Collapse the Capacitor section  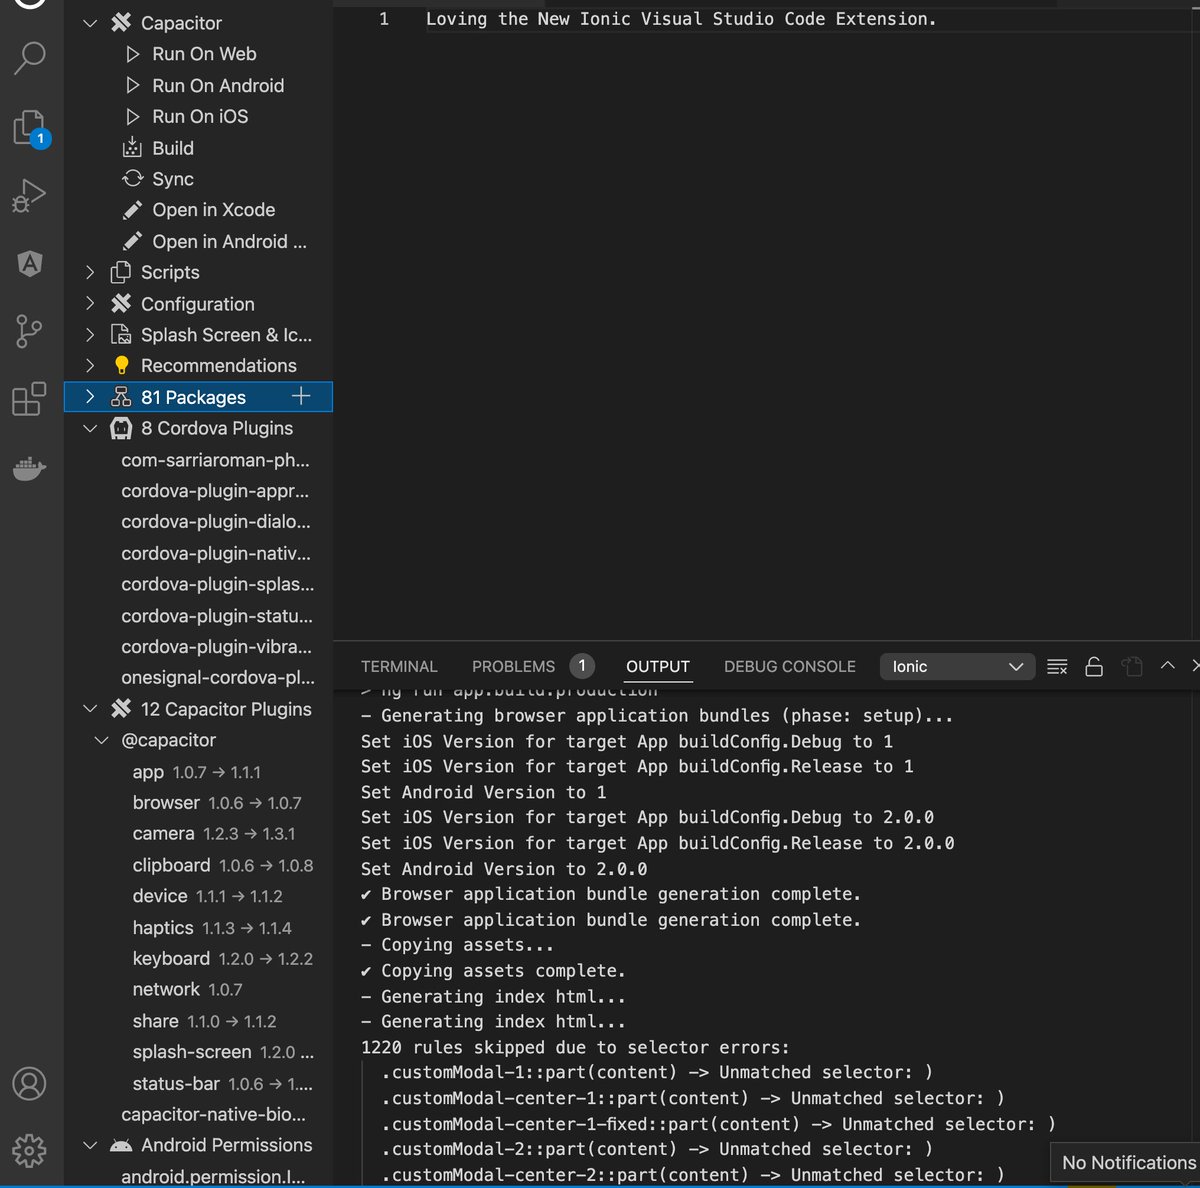[90, 23]
